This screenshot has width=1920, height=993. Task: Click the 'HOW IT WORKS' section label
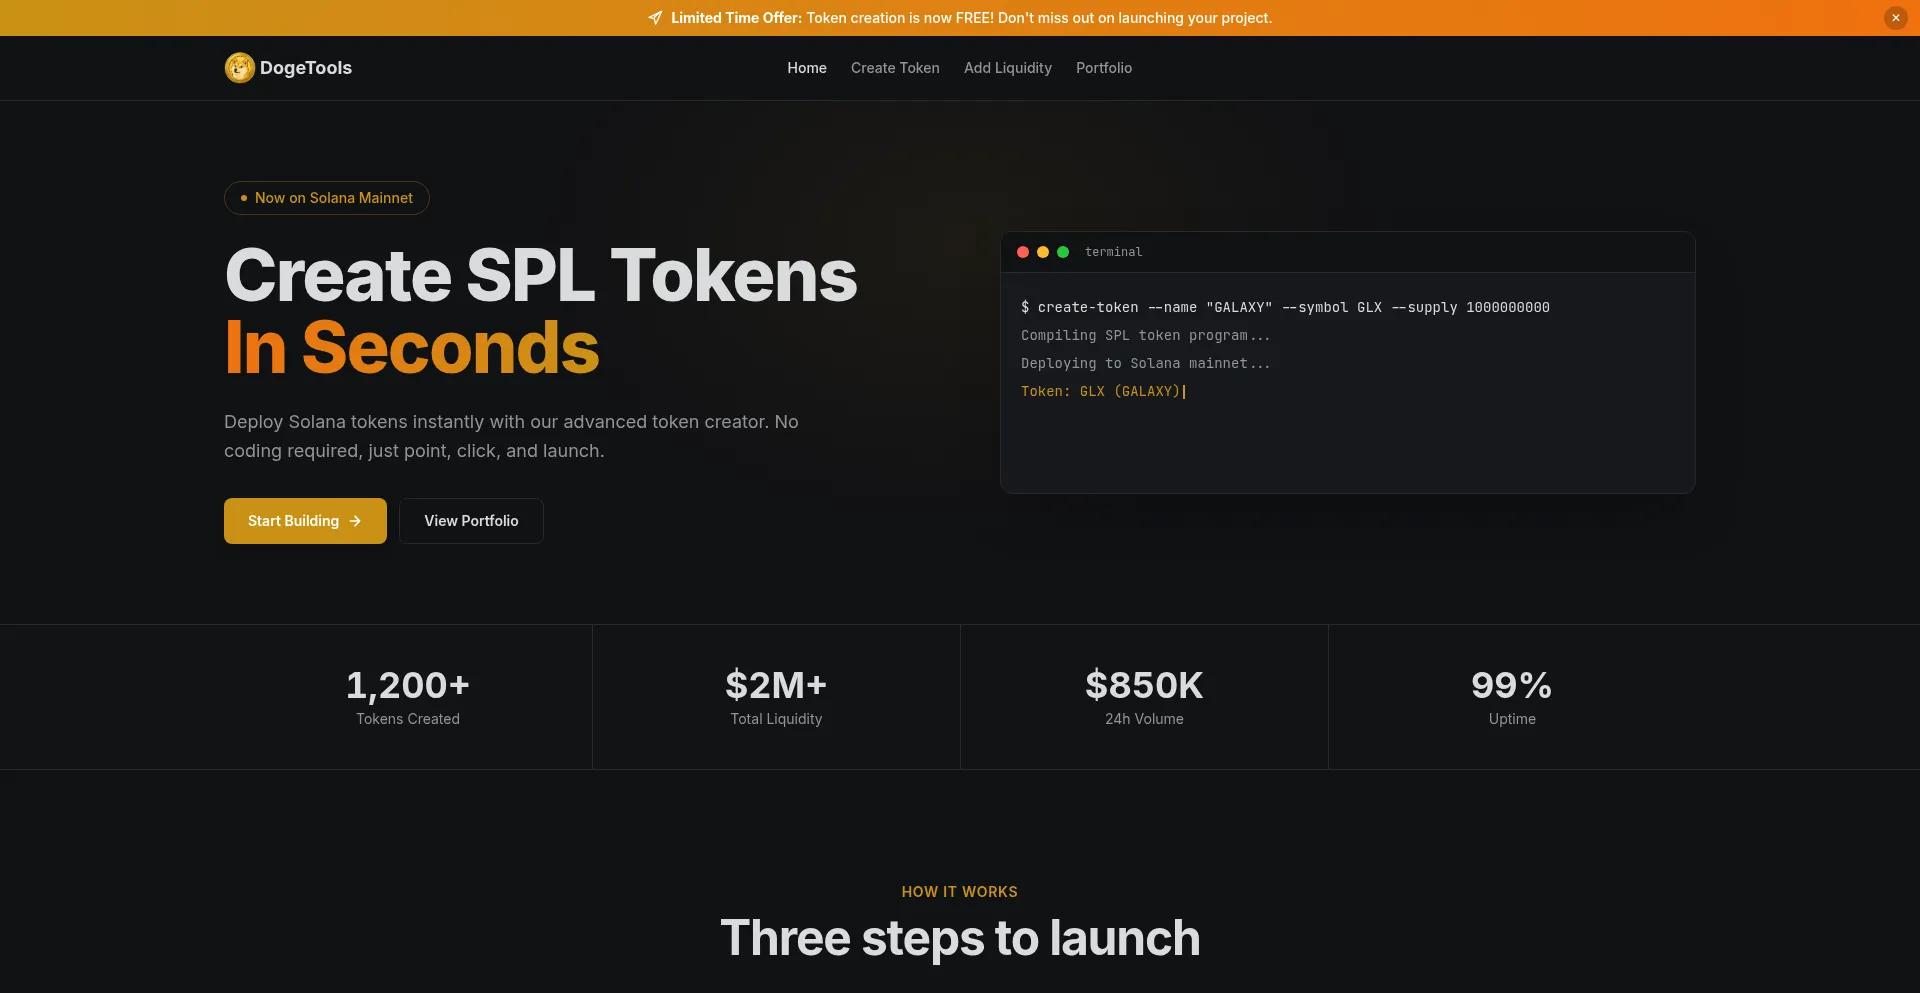(x=960, y=892)
